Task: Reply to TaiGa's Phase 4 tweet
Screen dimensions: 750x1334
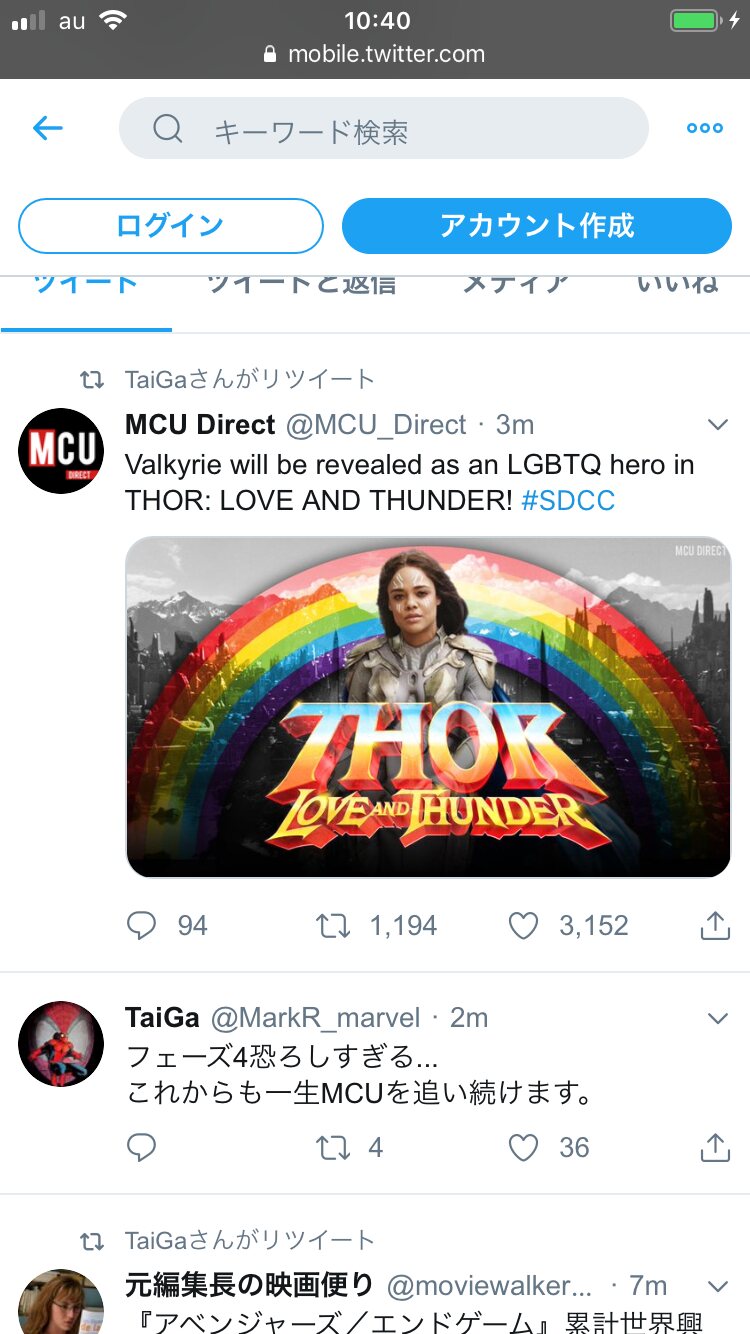Action: coord(142,1147)
